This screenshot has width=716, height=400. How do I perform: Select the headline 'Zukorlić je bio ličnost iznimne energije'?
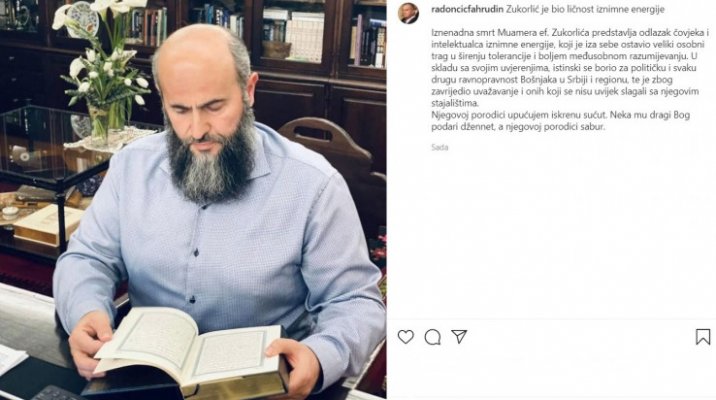[585, 9]
